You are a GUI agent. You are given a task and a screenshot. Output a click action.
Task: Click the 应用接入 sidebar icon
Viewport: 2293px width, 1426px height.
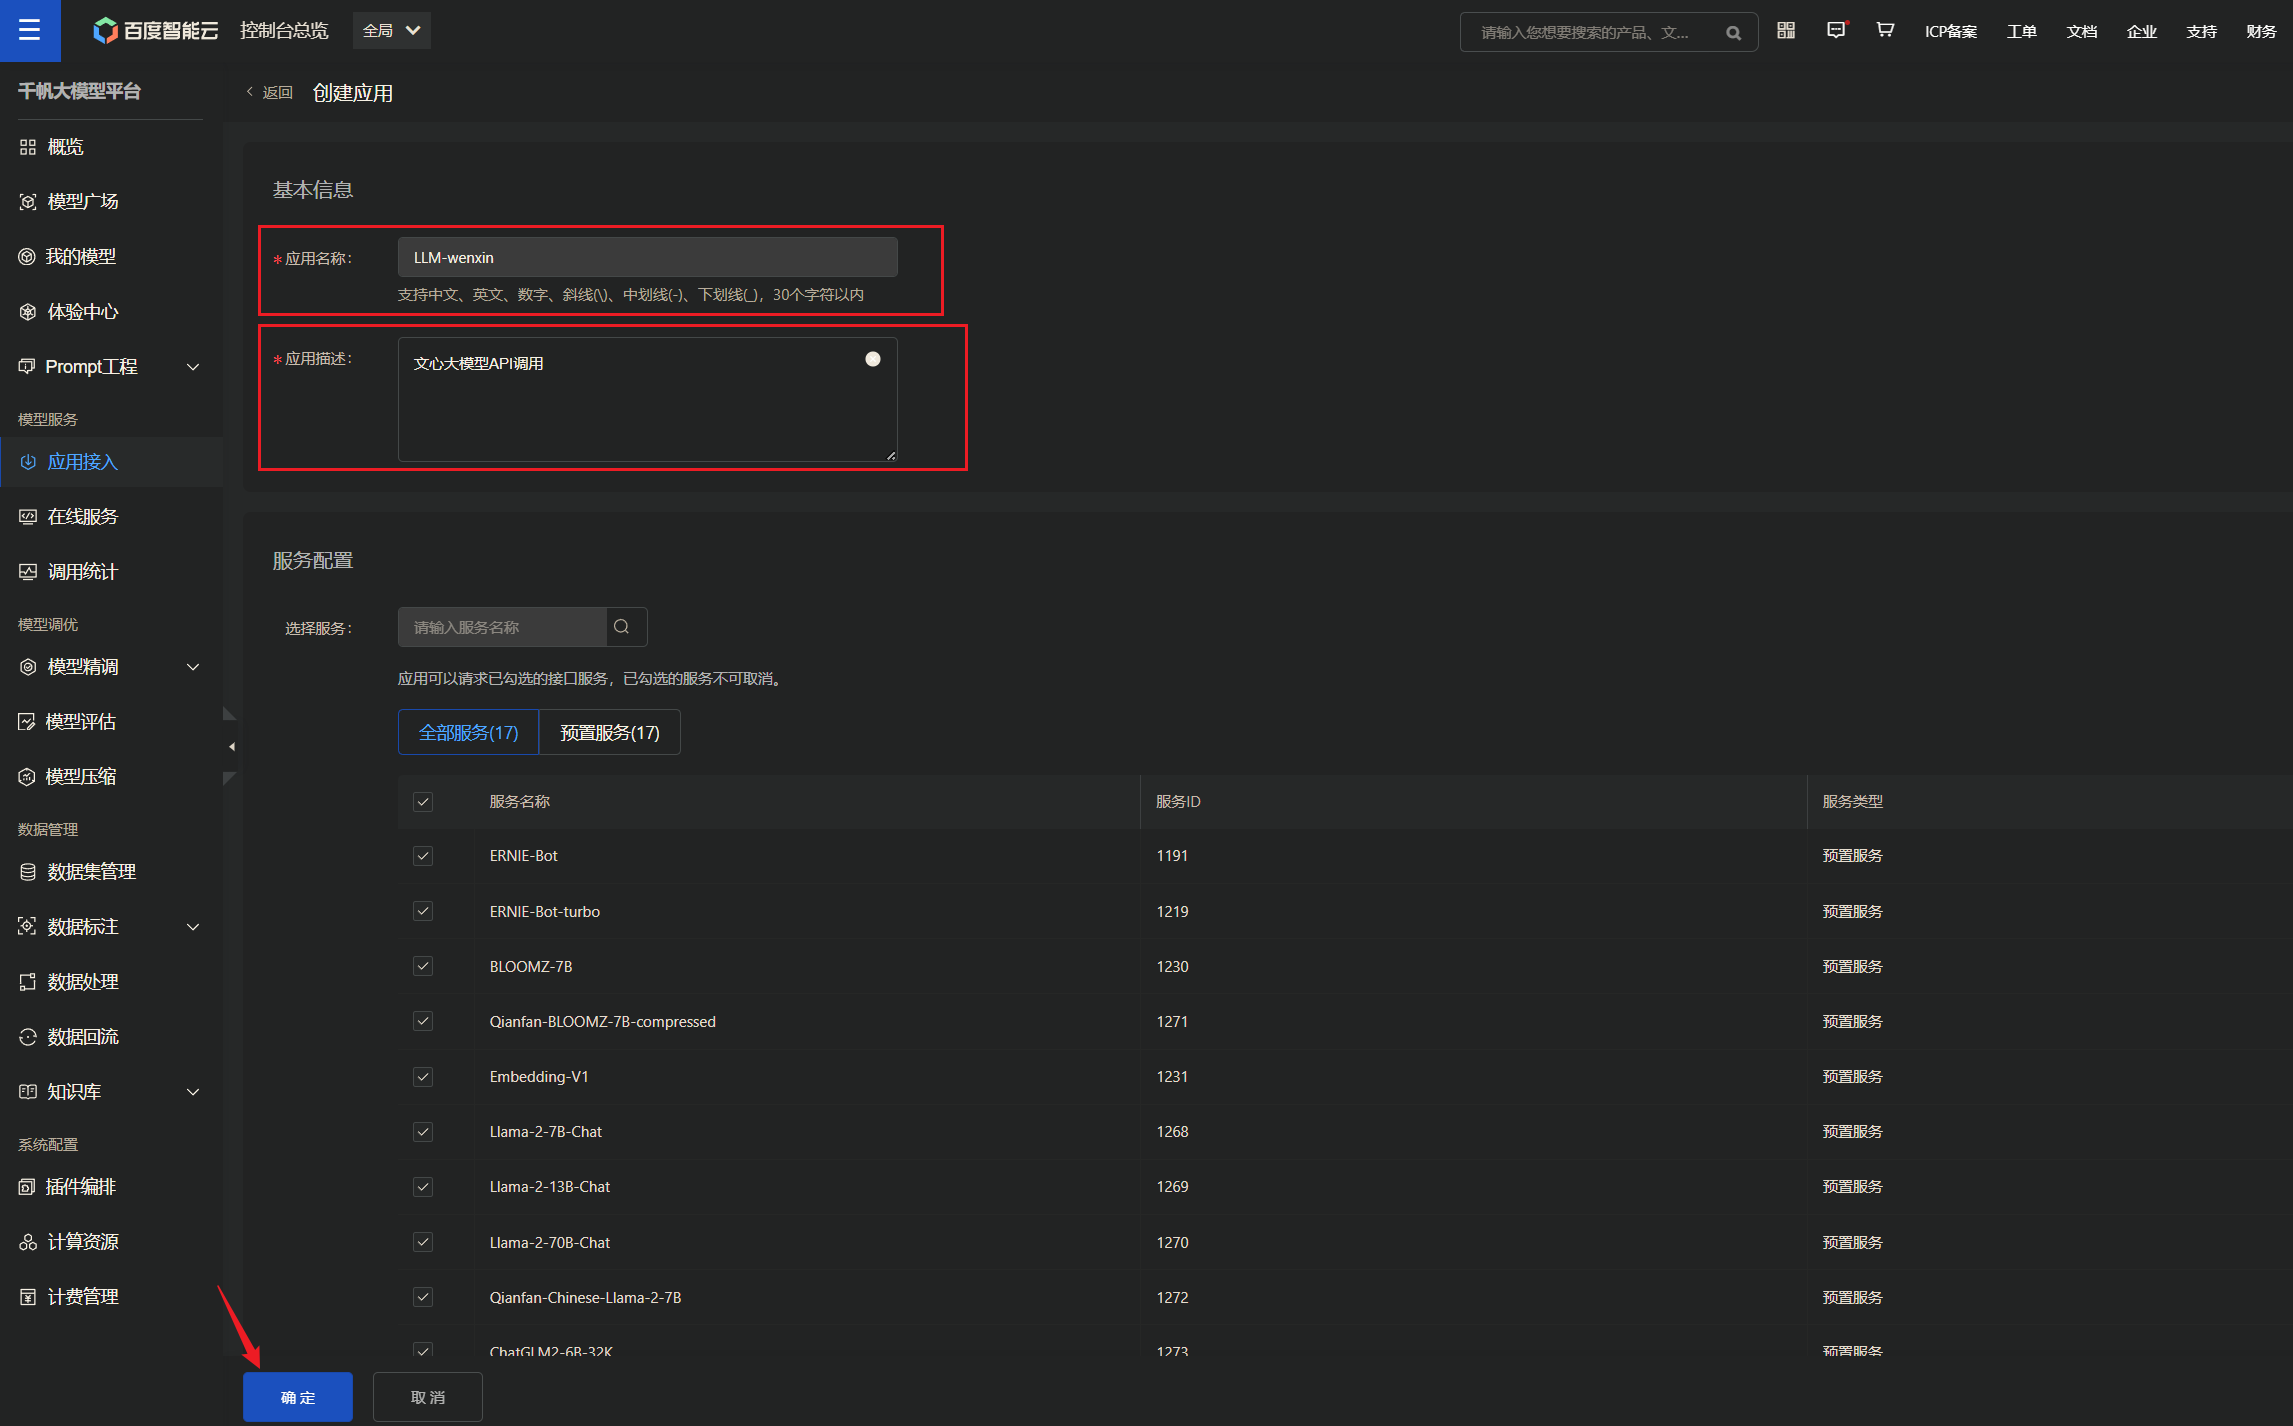[x=28, y=462]
